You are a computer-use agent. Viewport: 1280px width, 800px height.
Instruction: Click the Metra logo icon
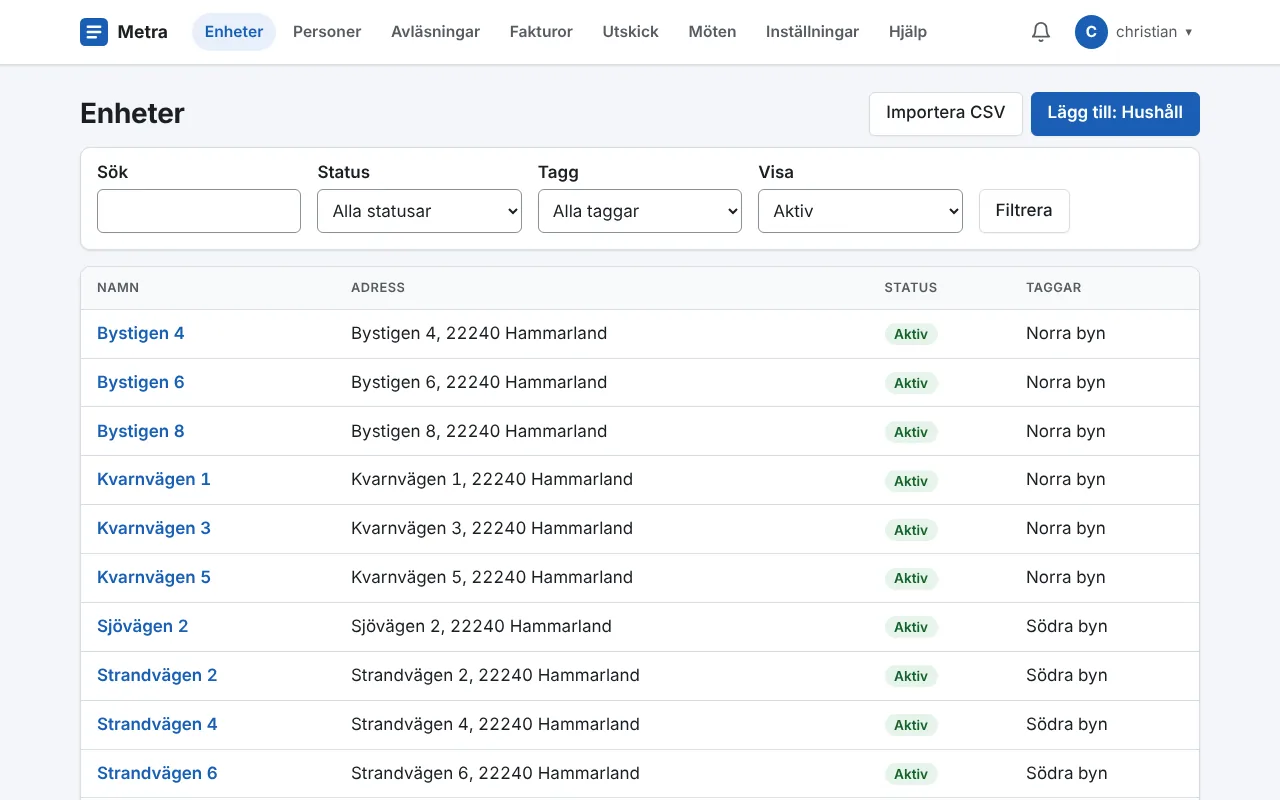(x=94, y=32)
